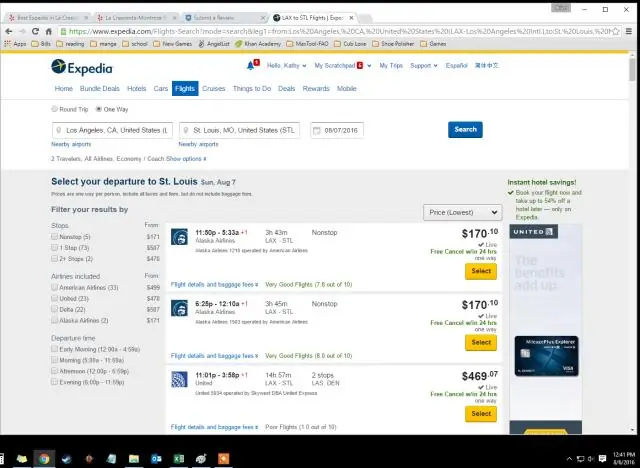The width and height of the screenshot is (640, 468).
Task: Expand flight details for the United 11:01p flight
Action: click(x=215, y=427)
